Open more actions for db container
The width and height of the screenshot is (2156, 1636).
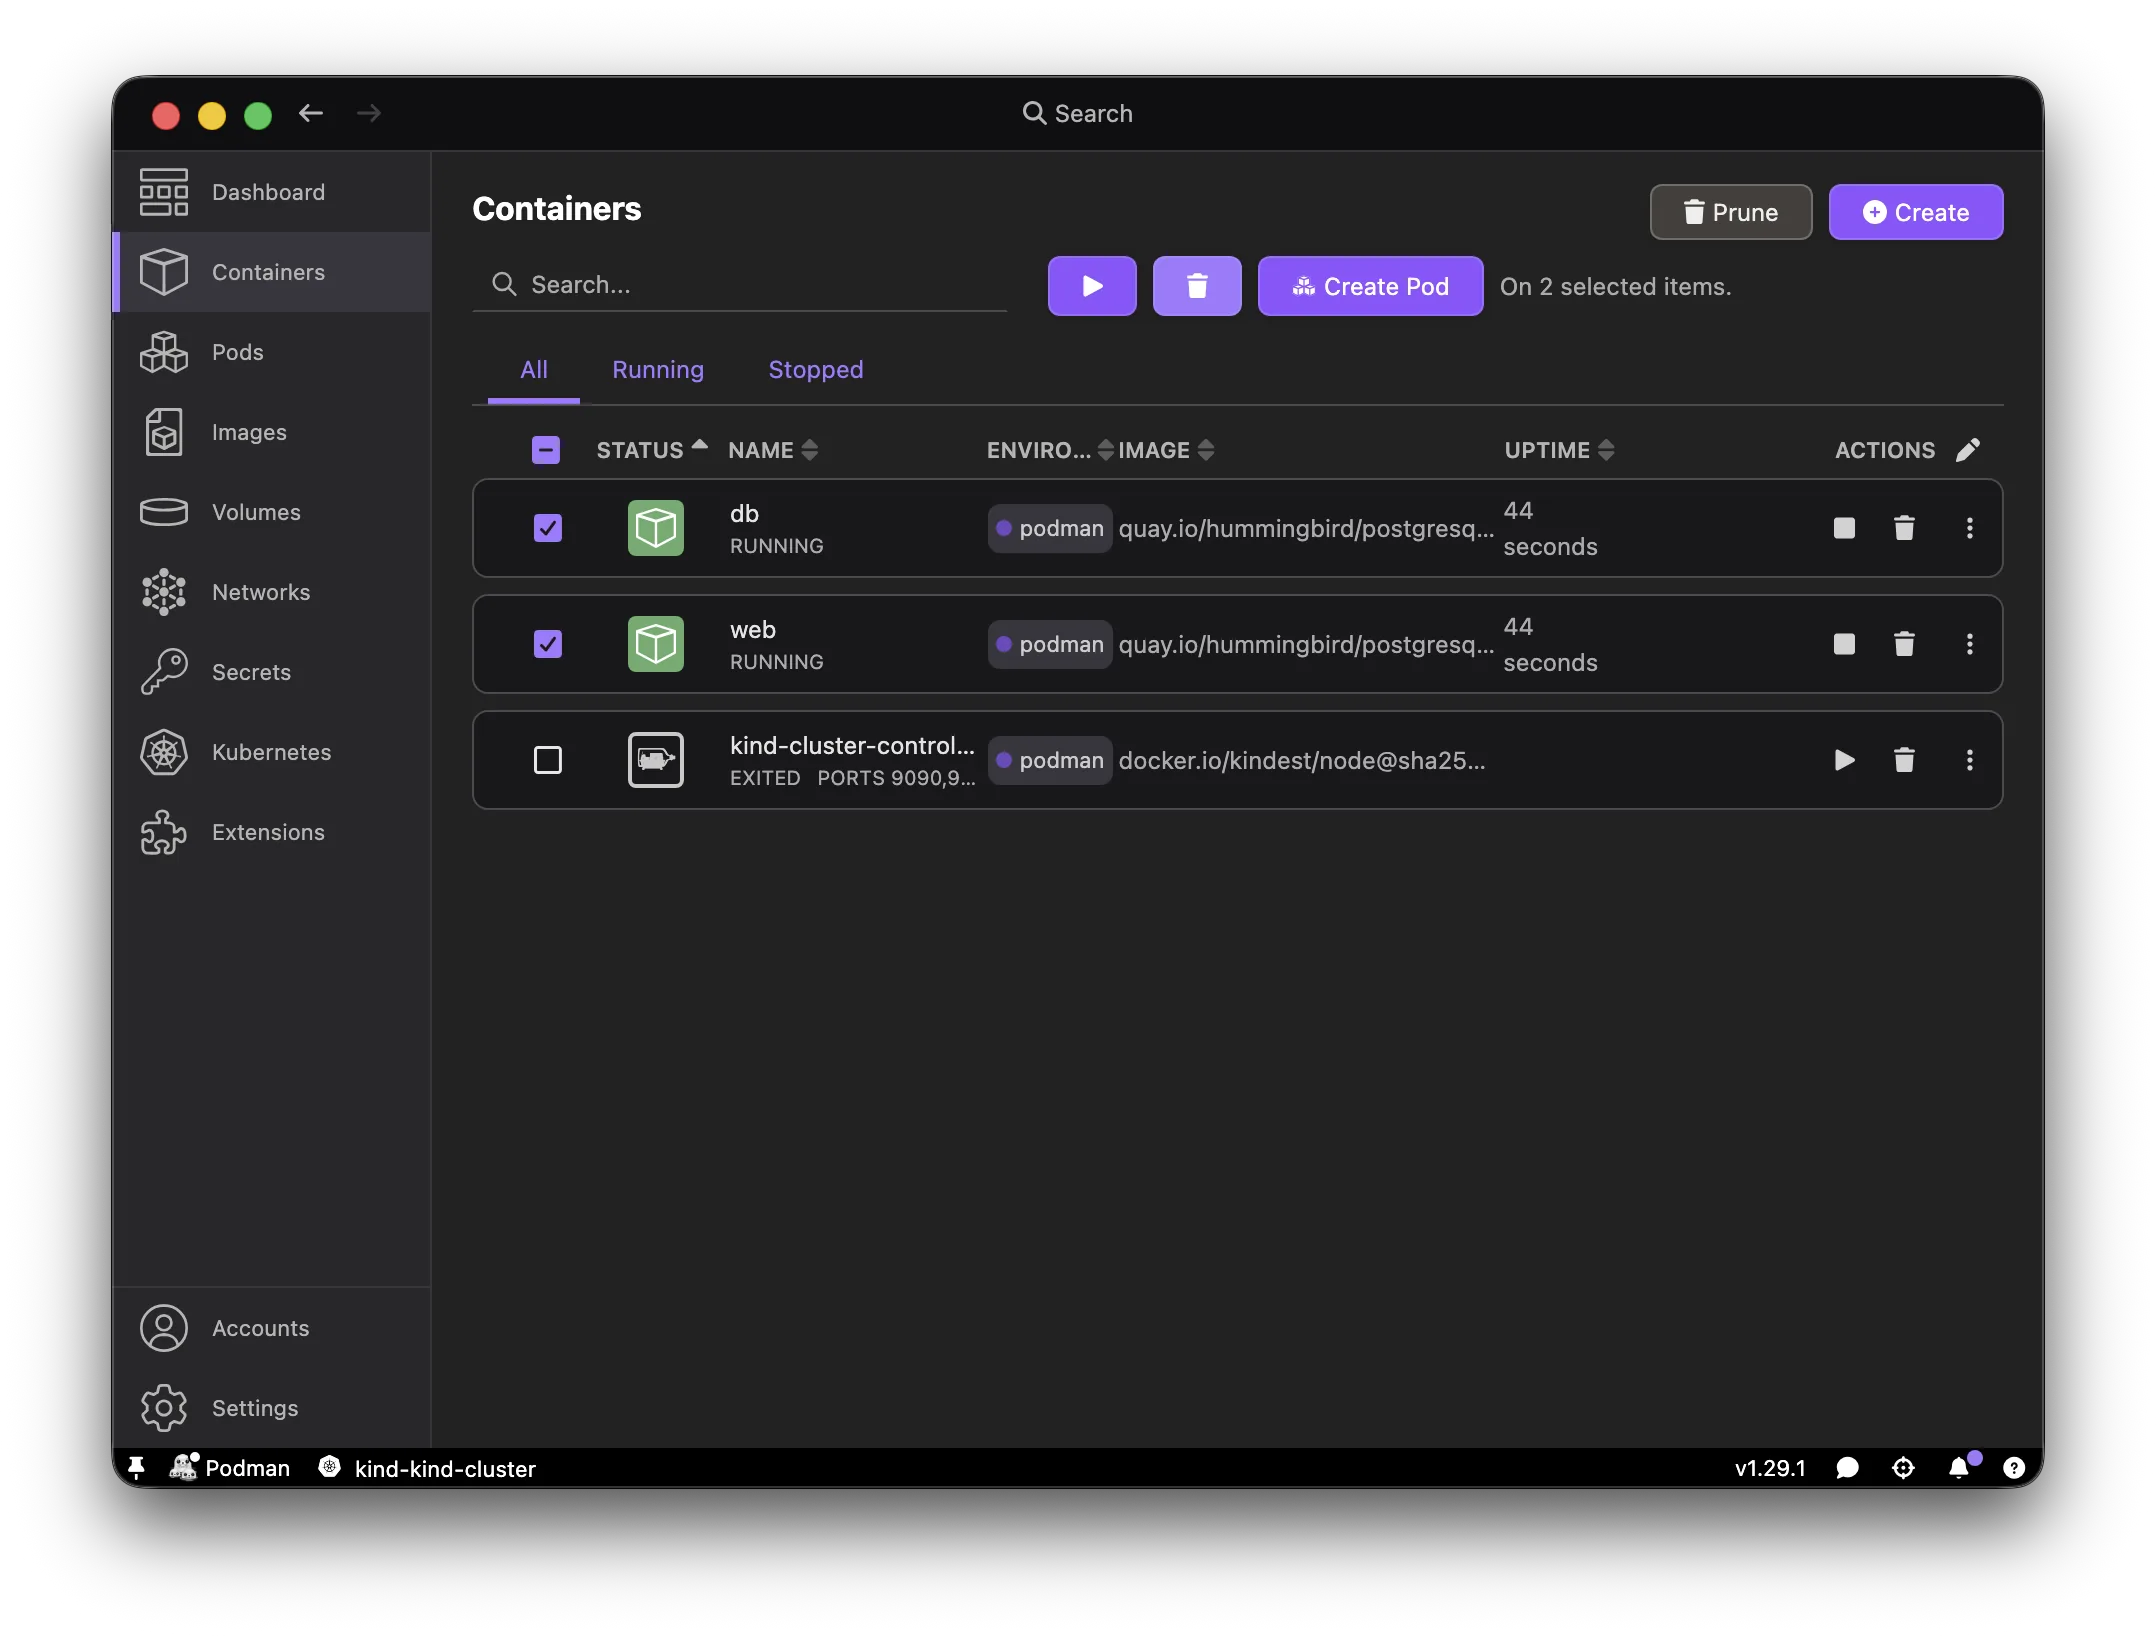(x=1969, y=528)
